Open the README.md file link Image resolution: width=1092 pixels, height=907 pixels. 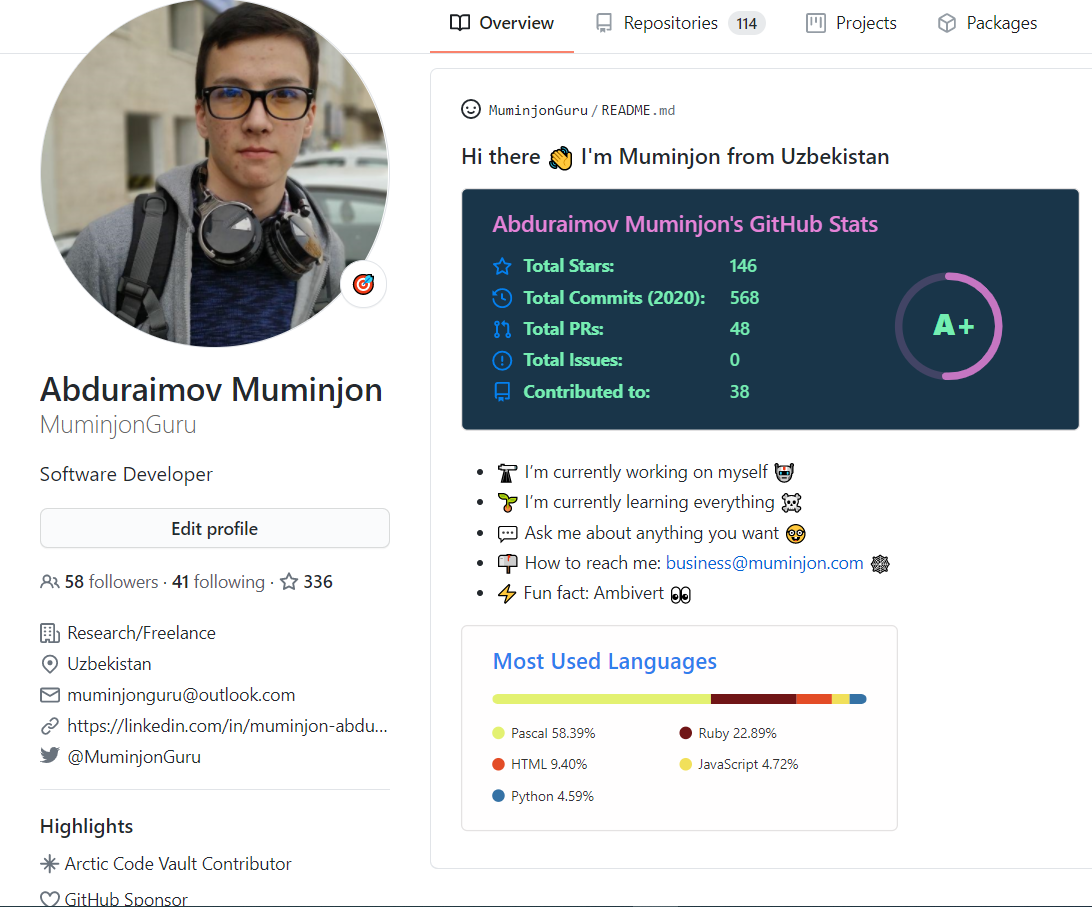pos(638,110)
